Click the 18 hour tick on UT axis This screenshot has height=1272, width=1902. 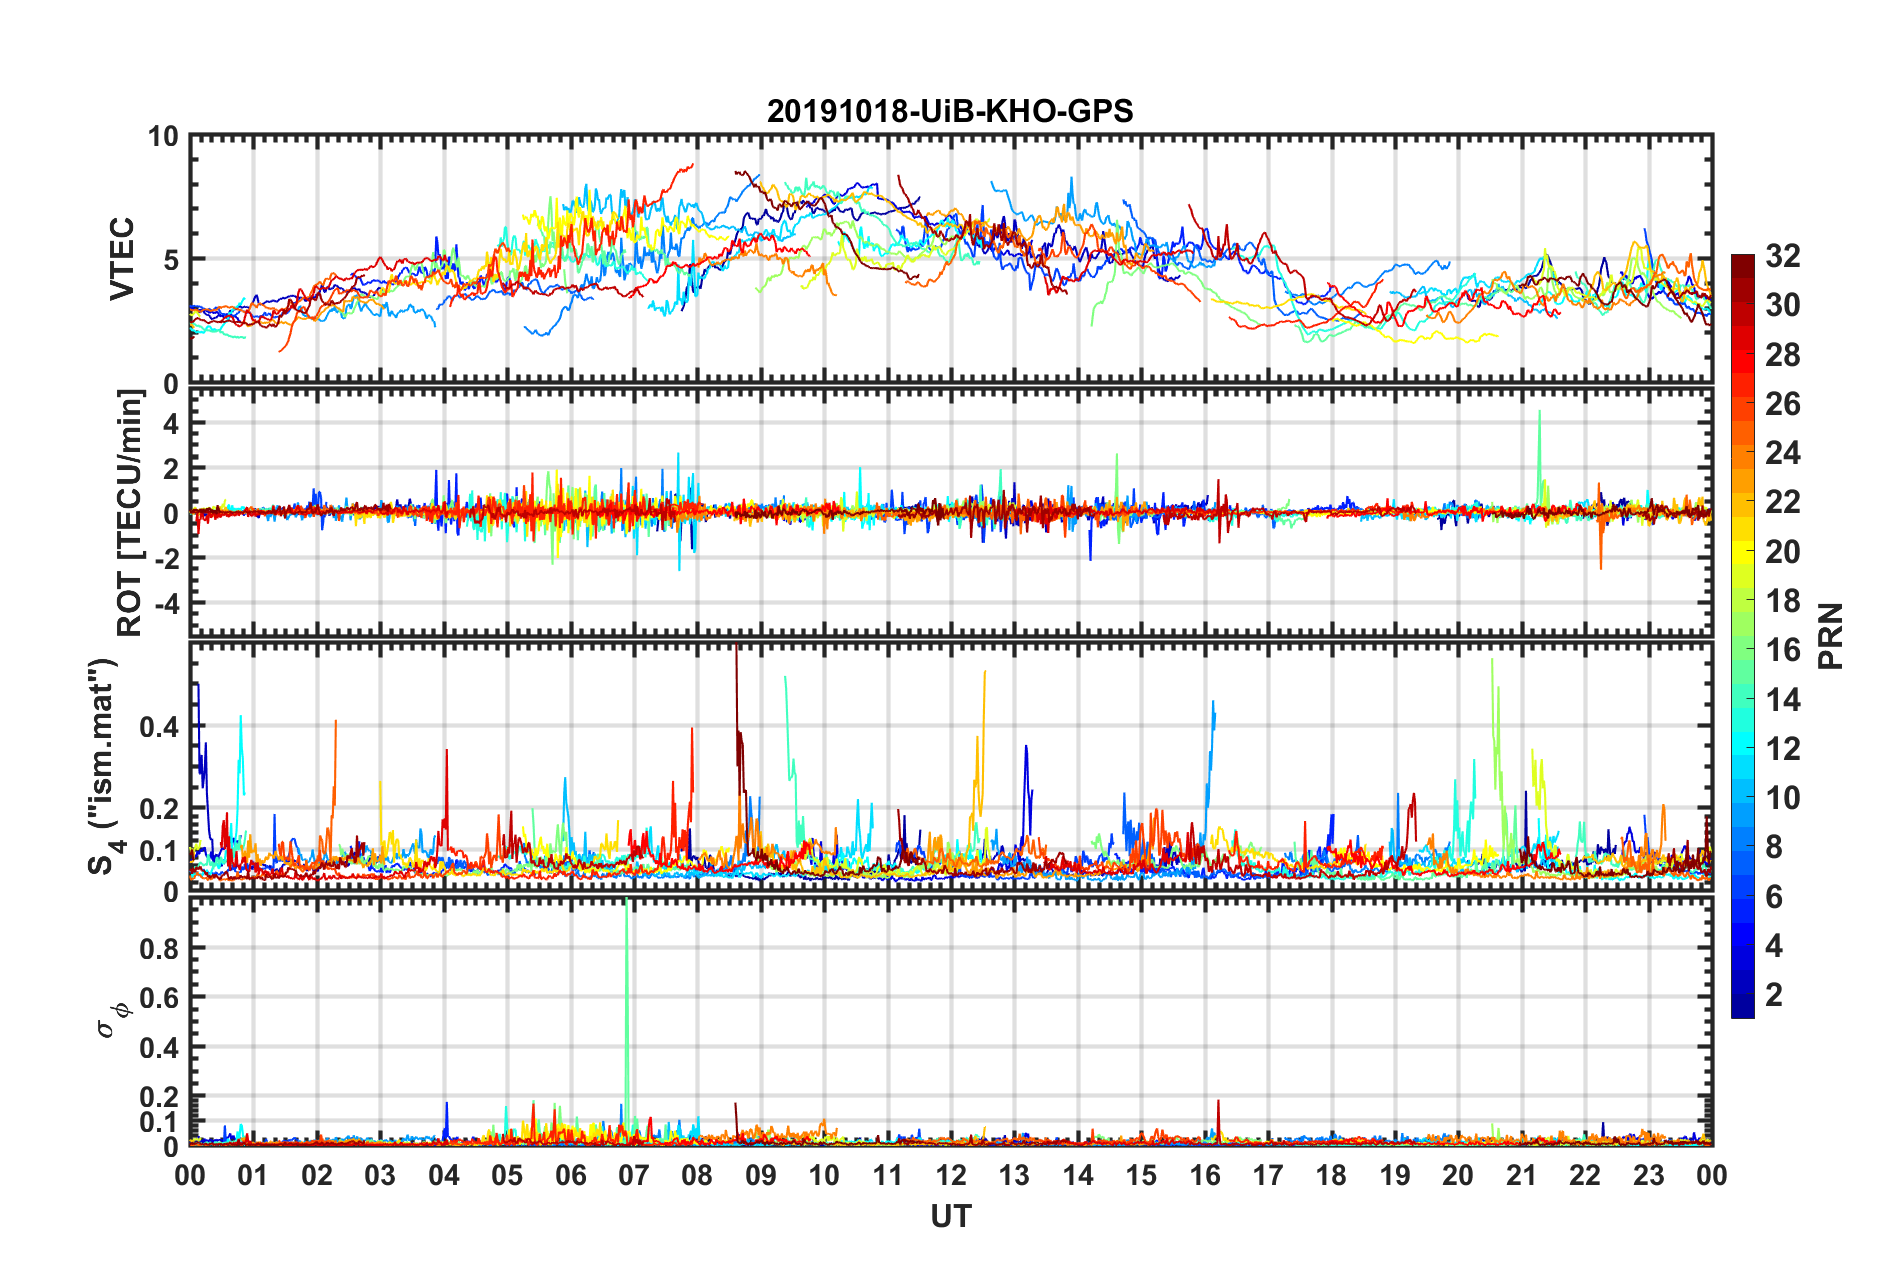pyautogui.click(x=1332, y=1174)
